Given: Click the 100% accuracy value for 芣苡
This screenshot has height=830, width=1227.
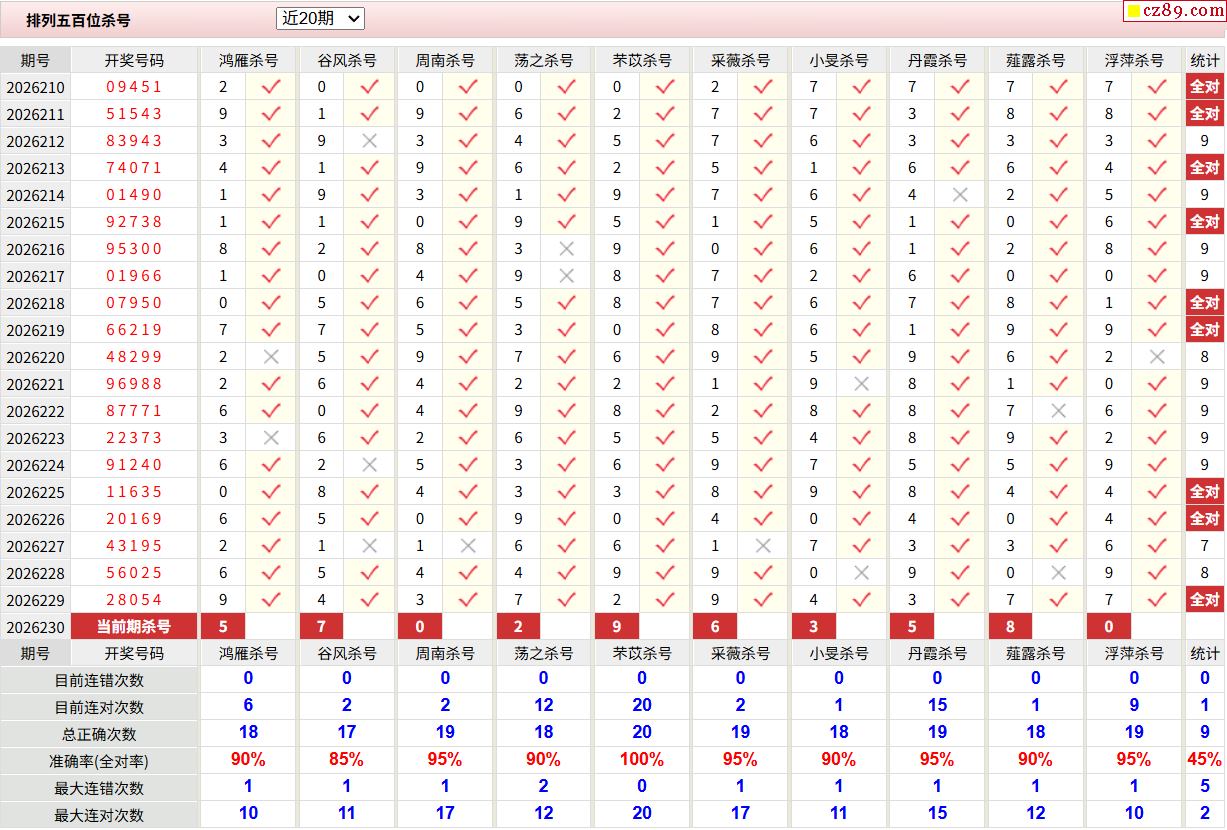Looking at the screenshot, I should tap(642, 760).
